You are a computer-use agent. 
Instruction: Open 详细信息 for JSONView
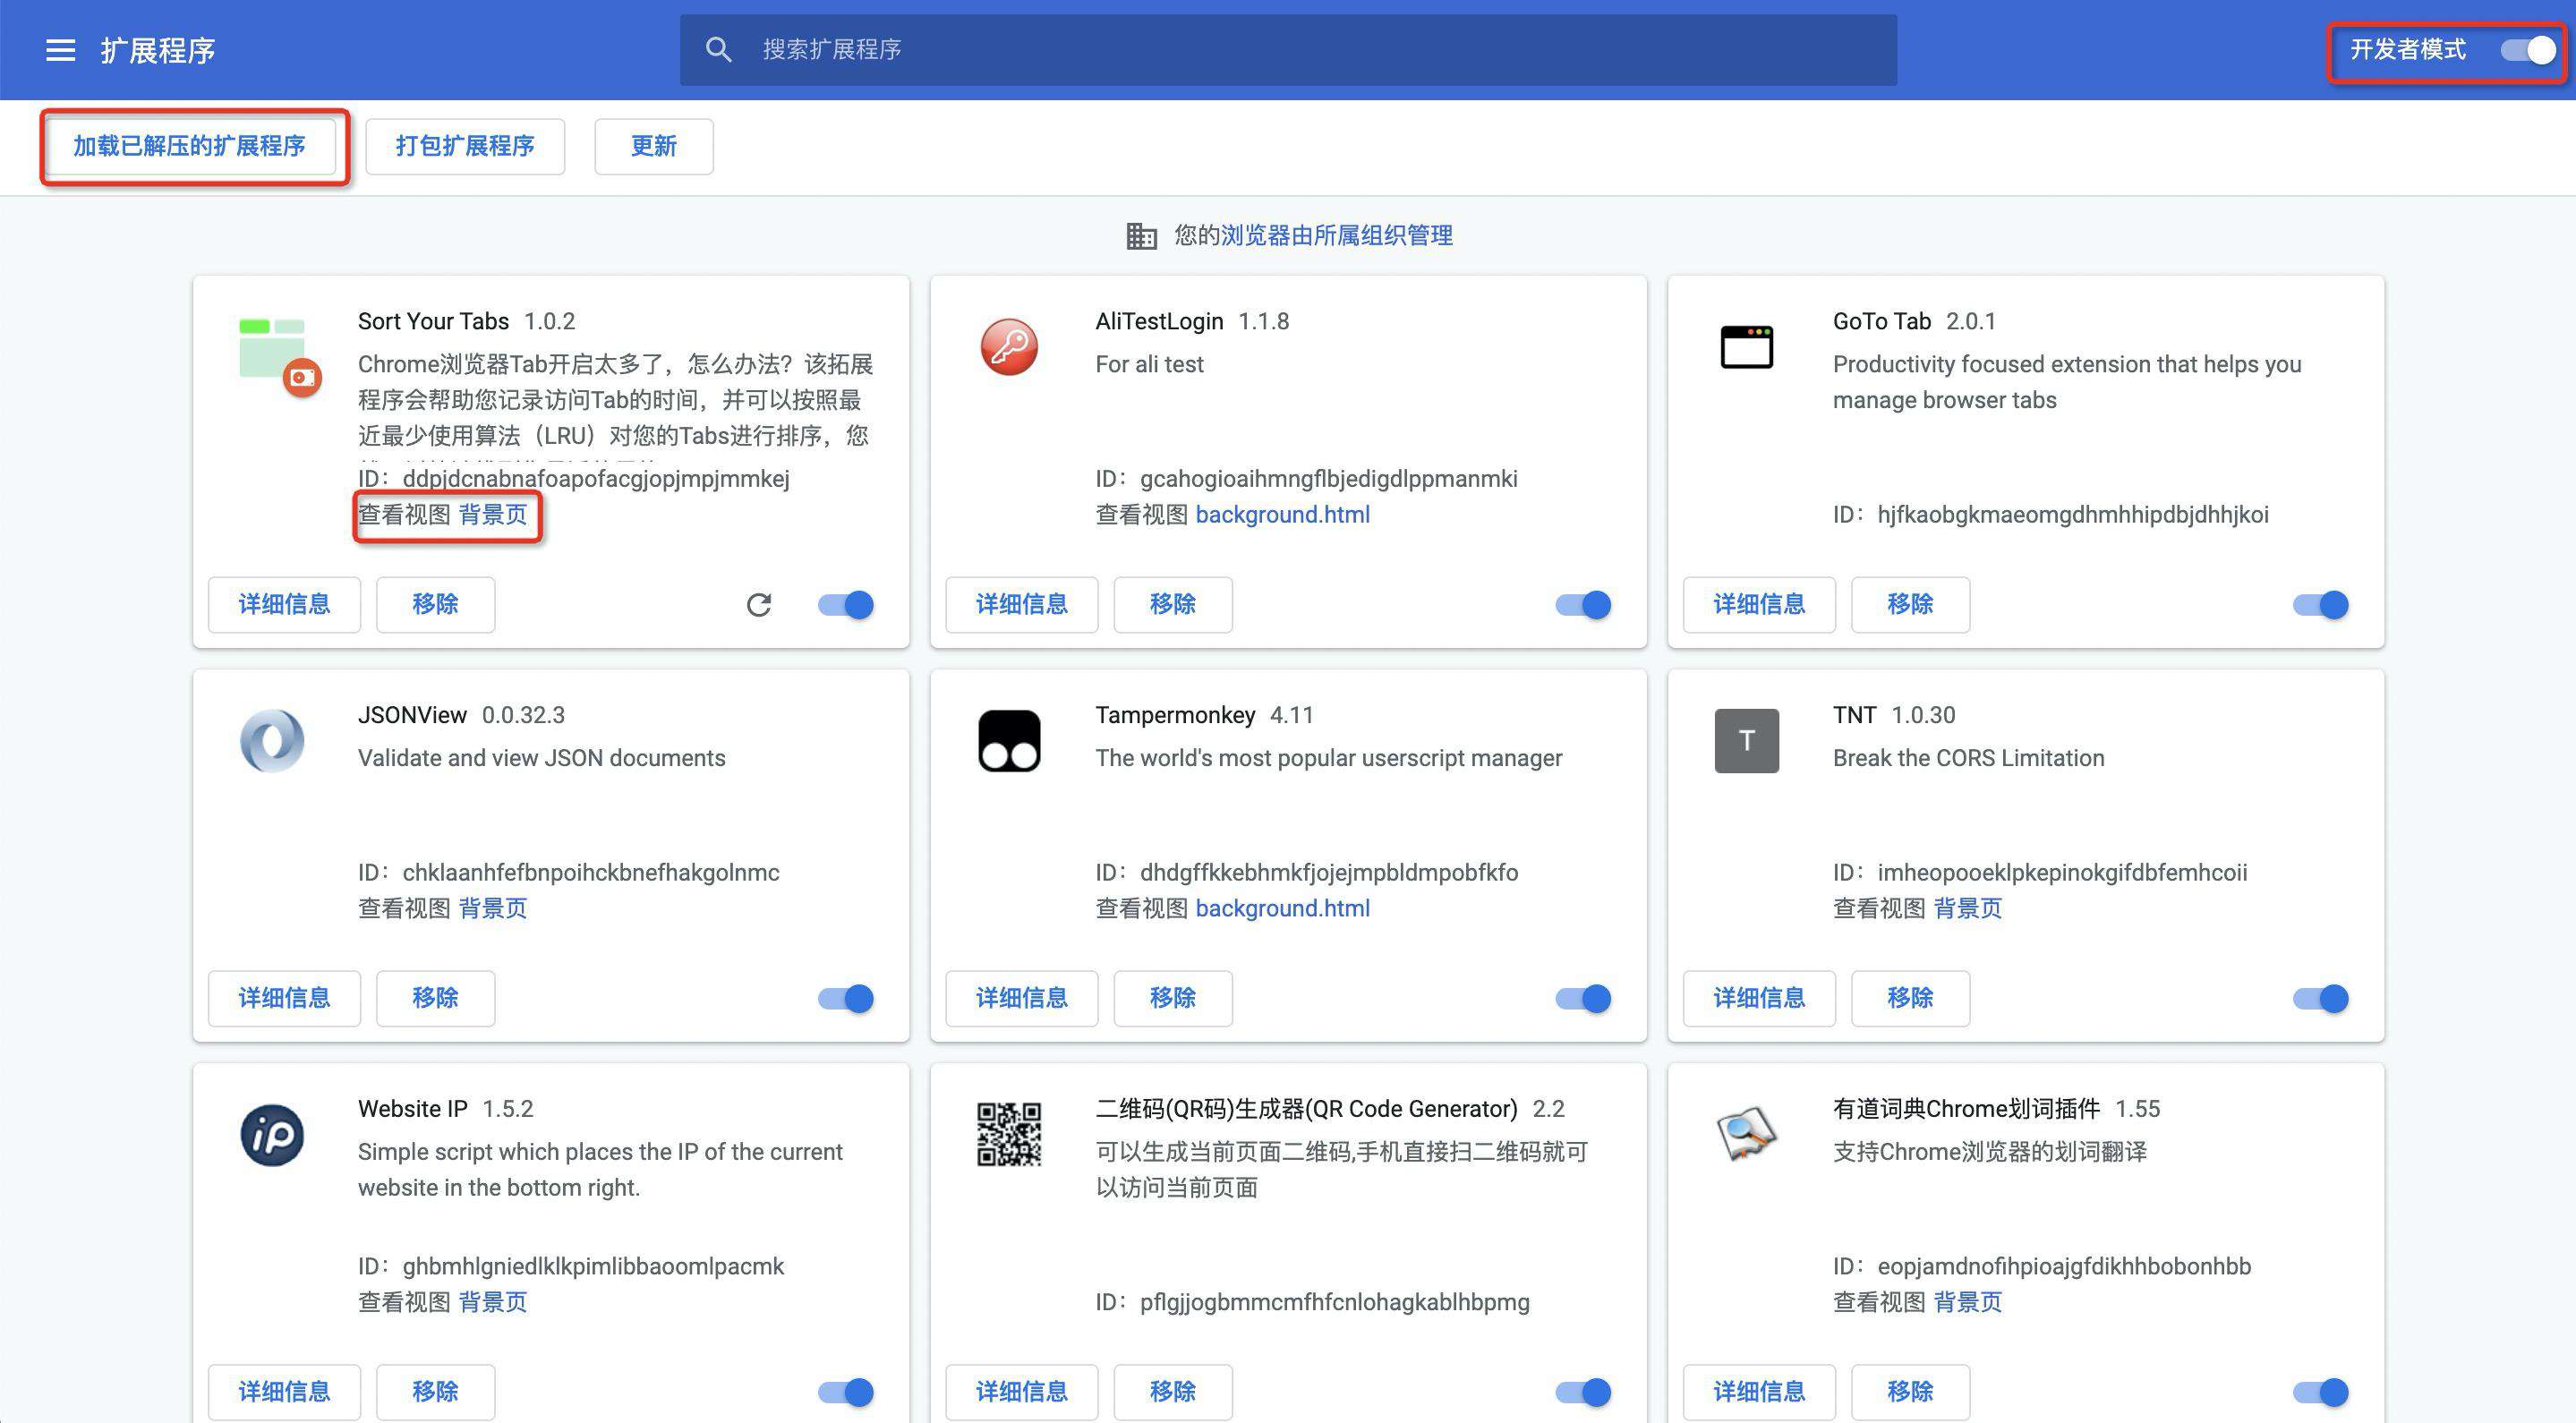point(284,998)
